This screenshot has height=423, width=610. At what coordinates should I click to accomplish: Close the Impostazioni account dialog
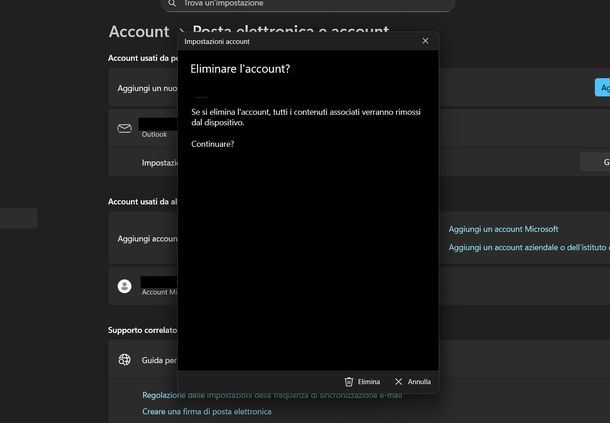[x=425, y=41]
